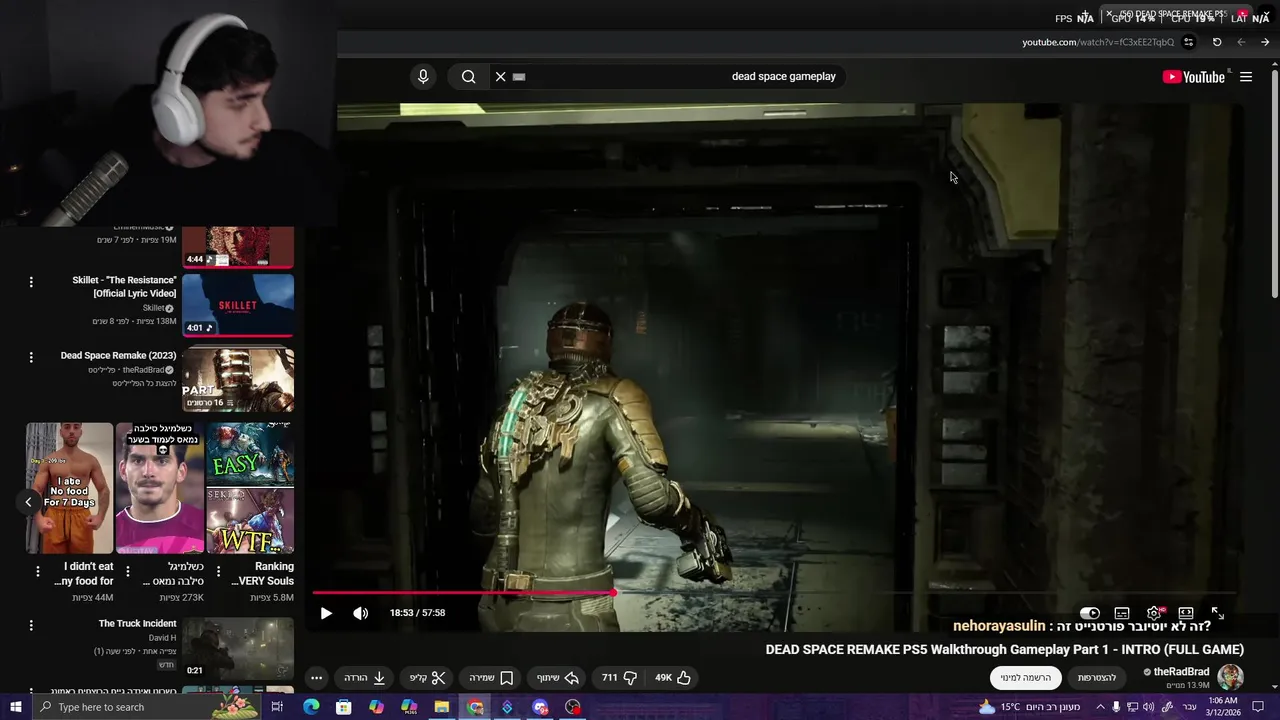Open the player settings gear
This screenshot has height=720, width=1280.
click(x=1154, y=613)
